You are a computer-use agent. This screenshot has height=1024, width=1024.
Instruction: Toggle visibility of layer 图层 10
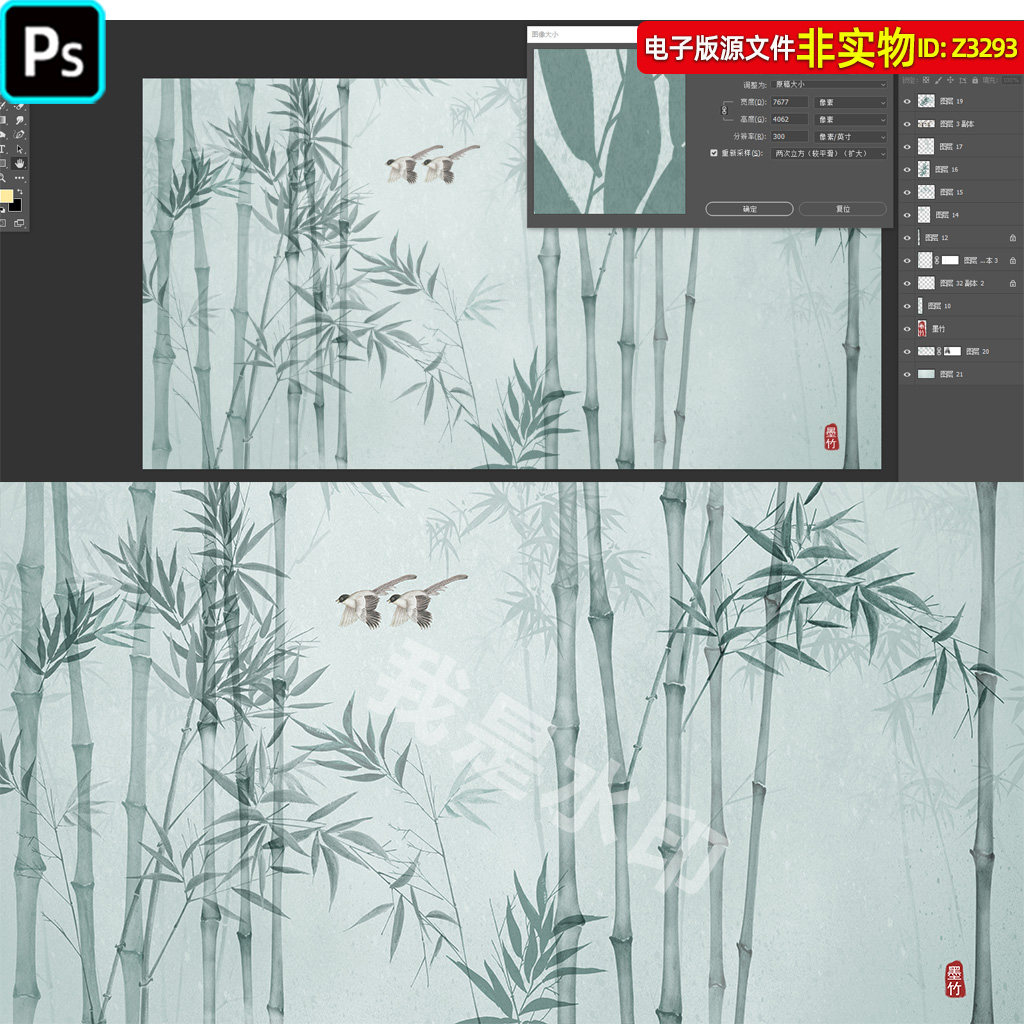tap(906, 306)
